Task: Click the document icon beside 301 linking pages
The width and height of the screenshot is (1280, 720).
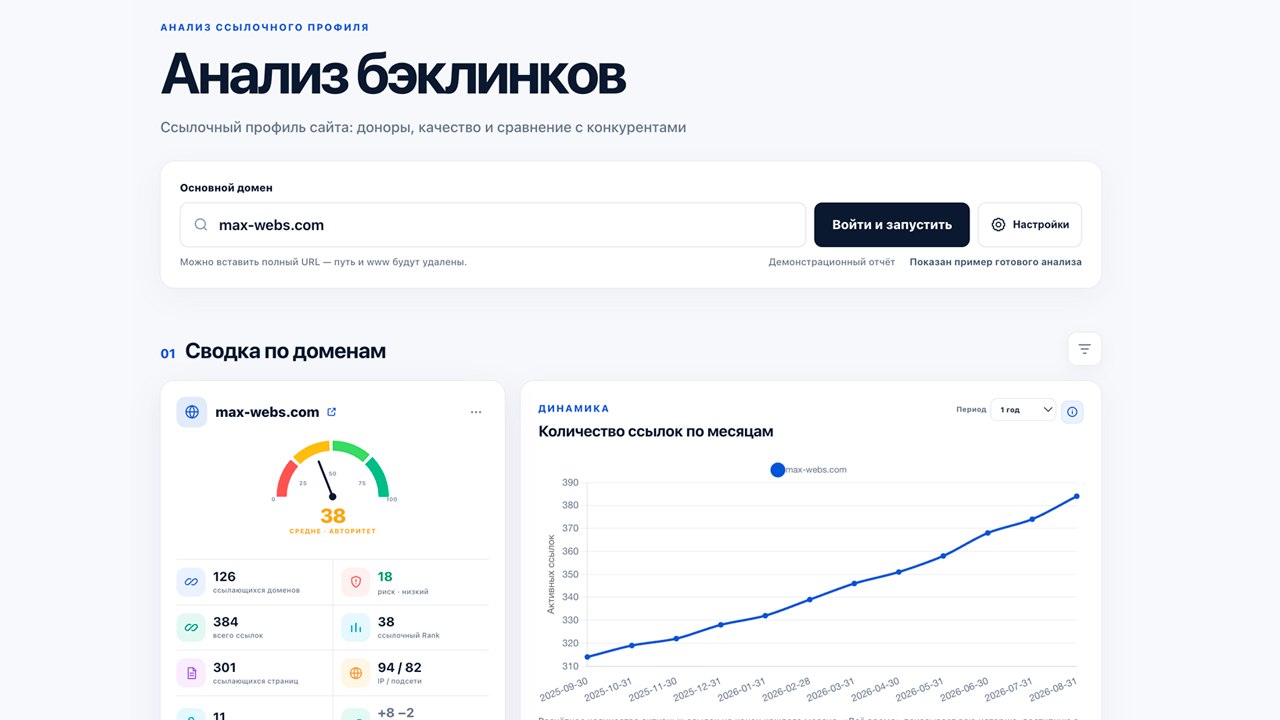Action: (192, 673)
